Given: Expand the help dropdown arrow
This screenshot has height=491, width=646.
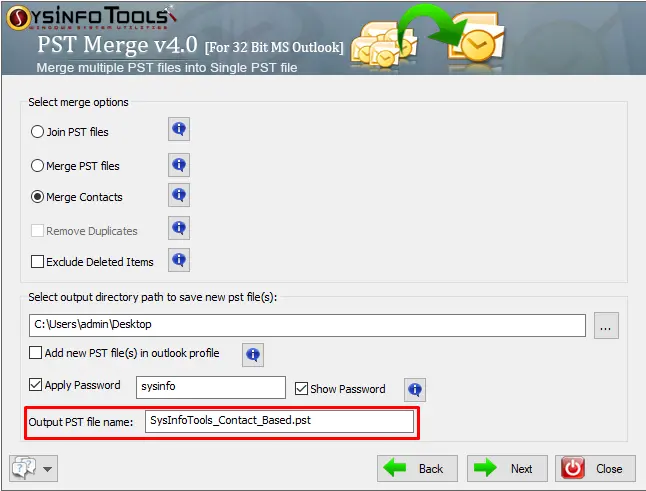Looking at the screenshot, I should click(x=48, y=469).
